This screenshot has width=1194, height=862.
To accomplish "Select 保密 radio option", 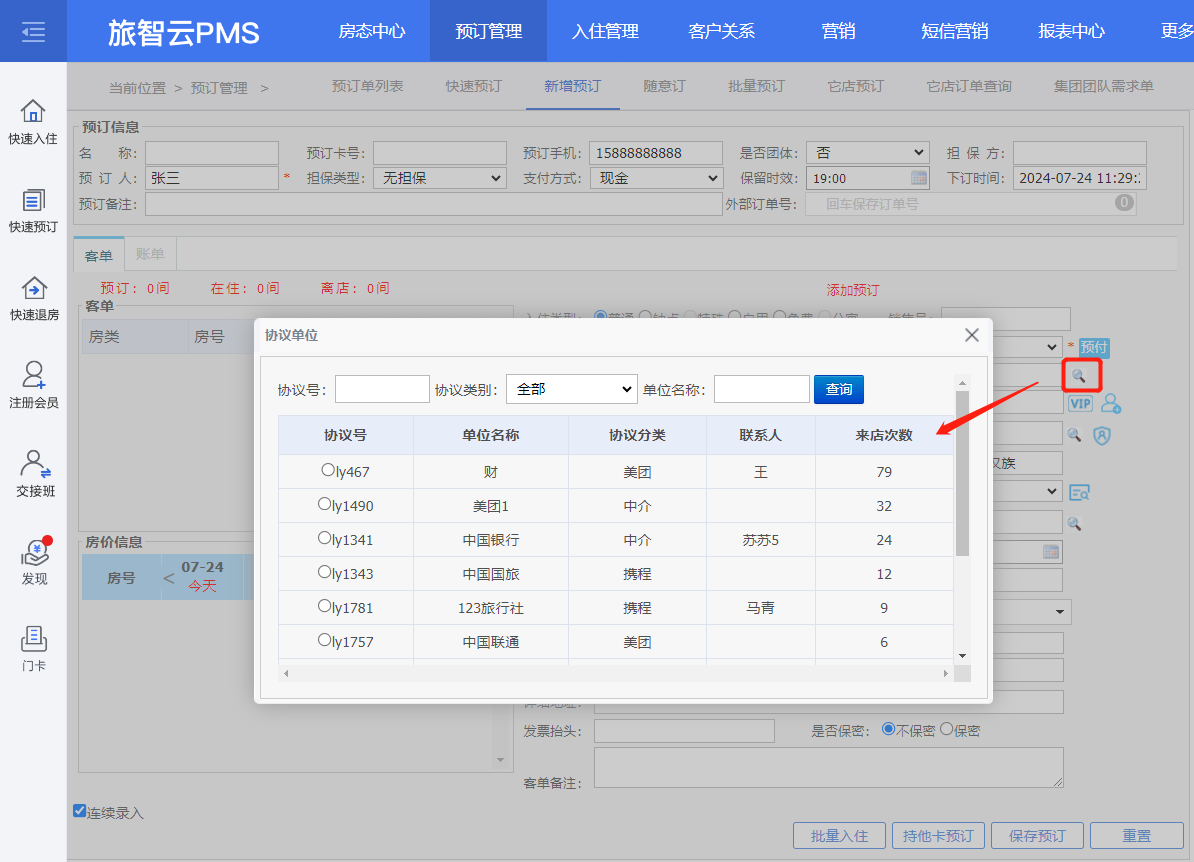I will (x=947, y=729).
